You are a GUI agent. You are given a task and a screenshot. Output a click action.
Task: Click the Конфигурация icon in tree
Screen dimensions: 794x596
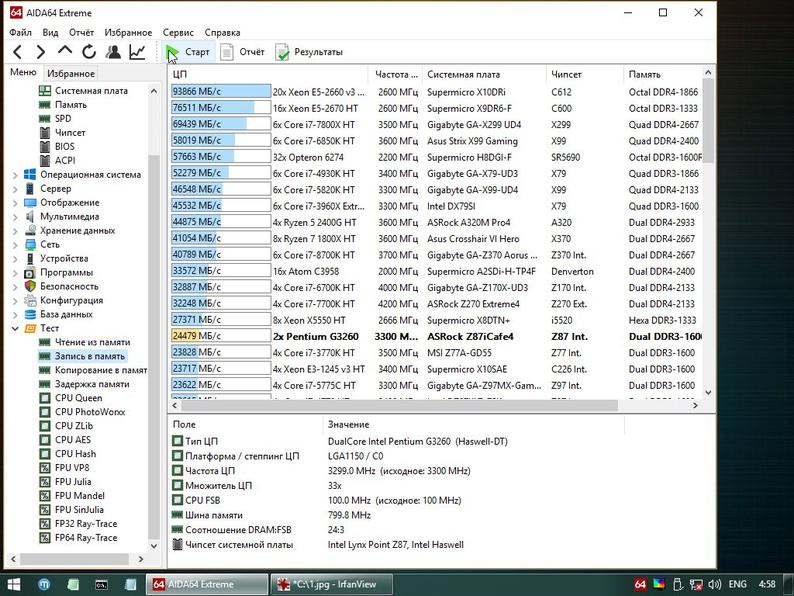click(30, 300)
